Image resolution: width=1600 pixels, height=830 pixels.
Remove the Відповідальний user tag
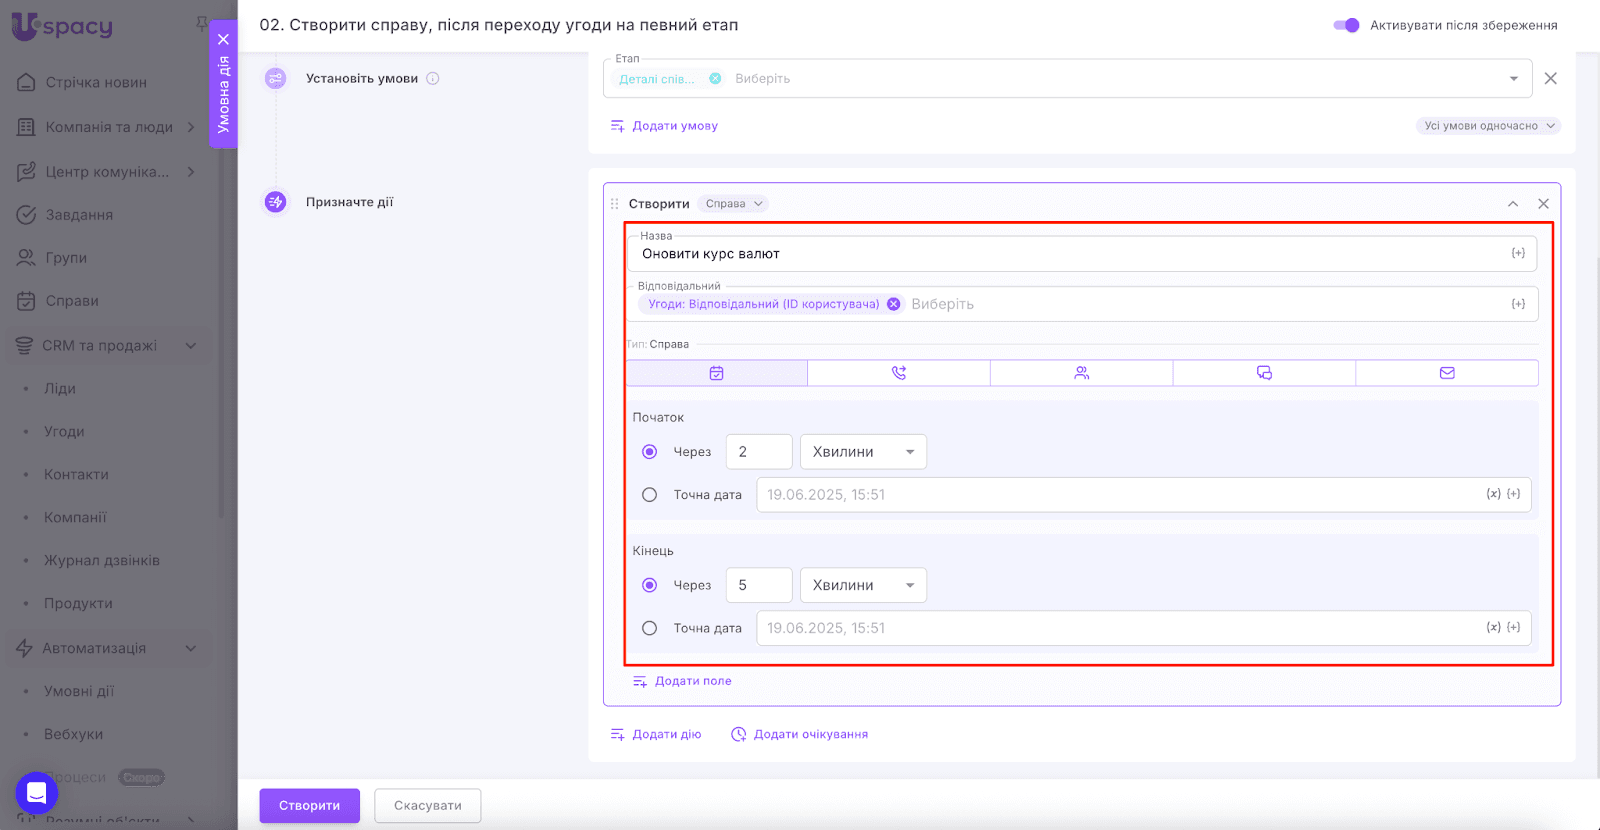point(894,304)
